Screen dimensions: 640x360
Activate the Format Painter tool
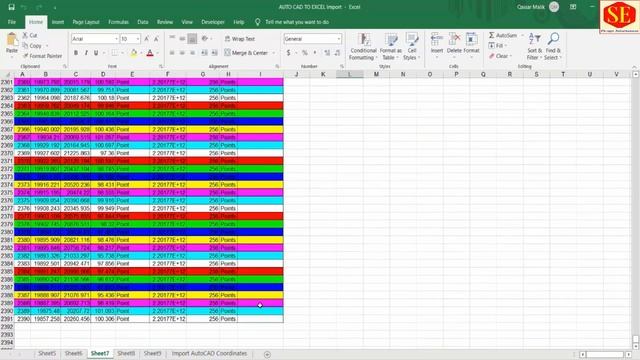coord(42,56)
